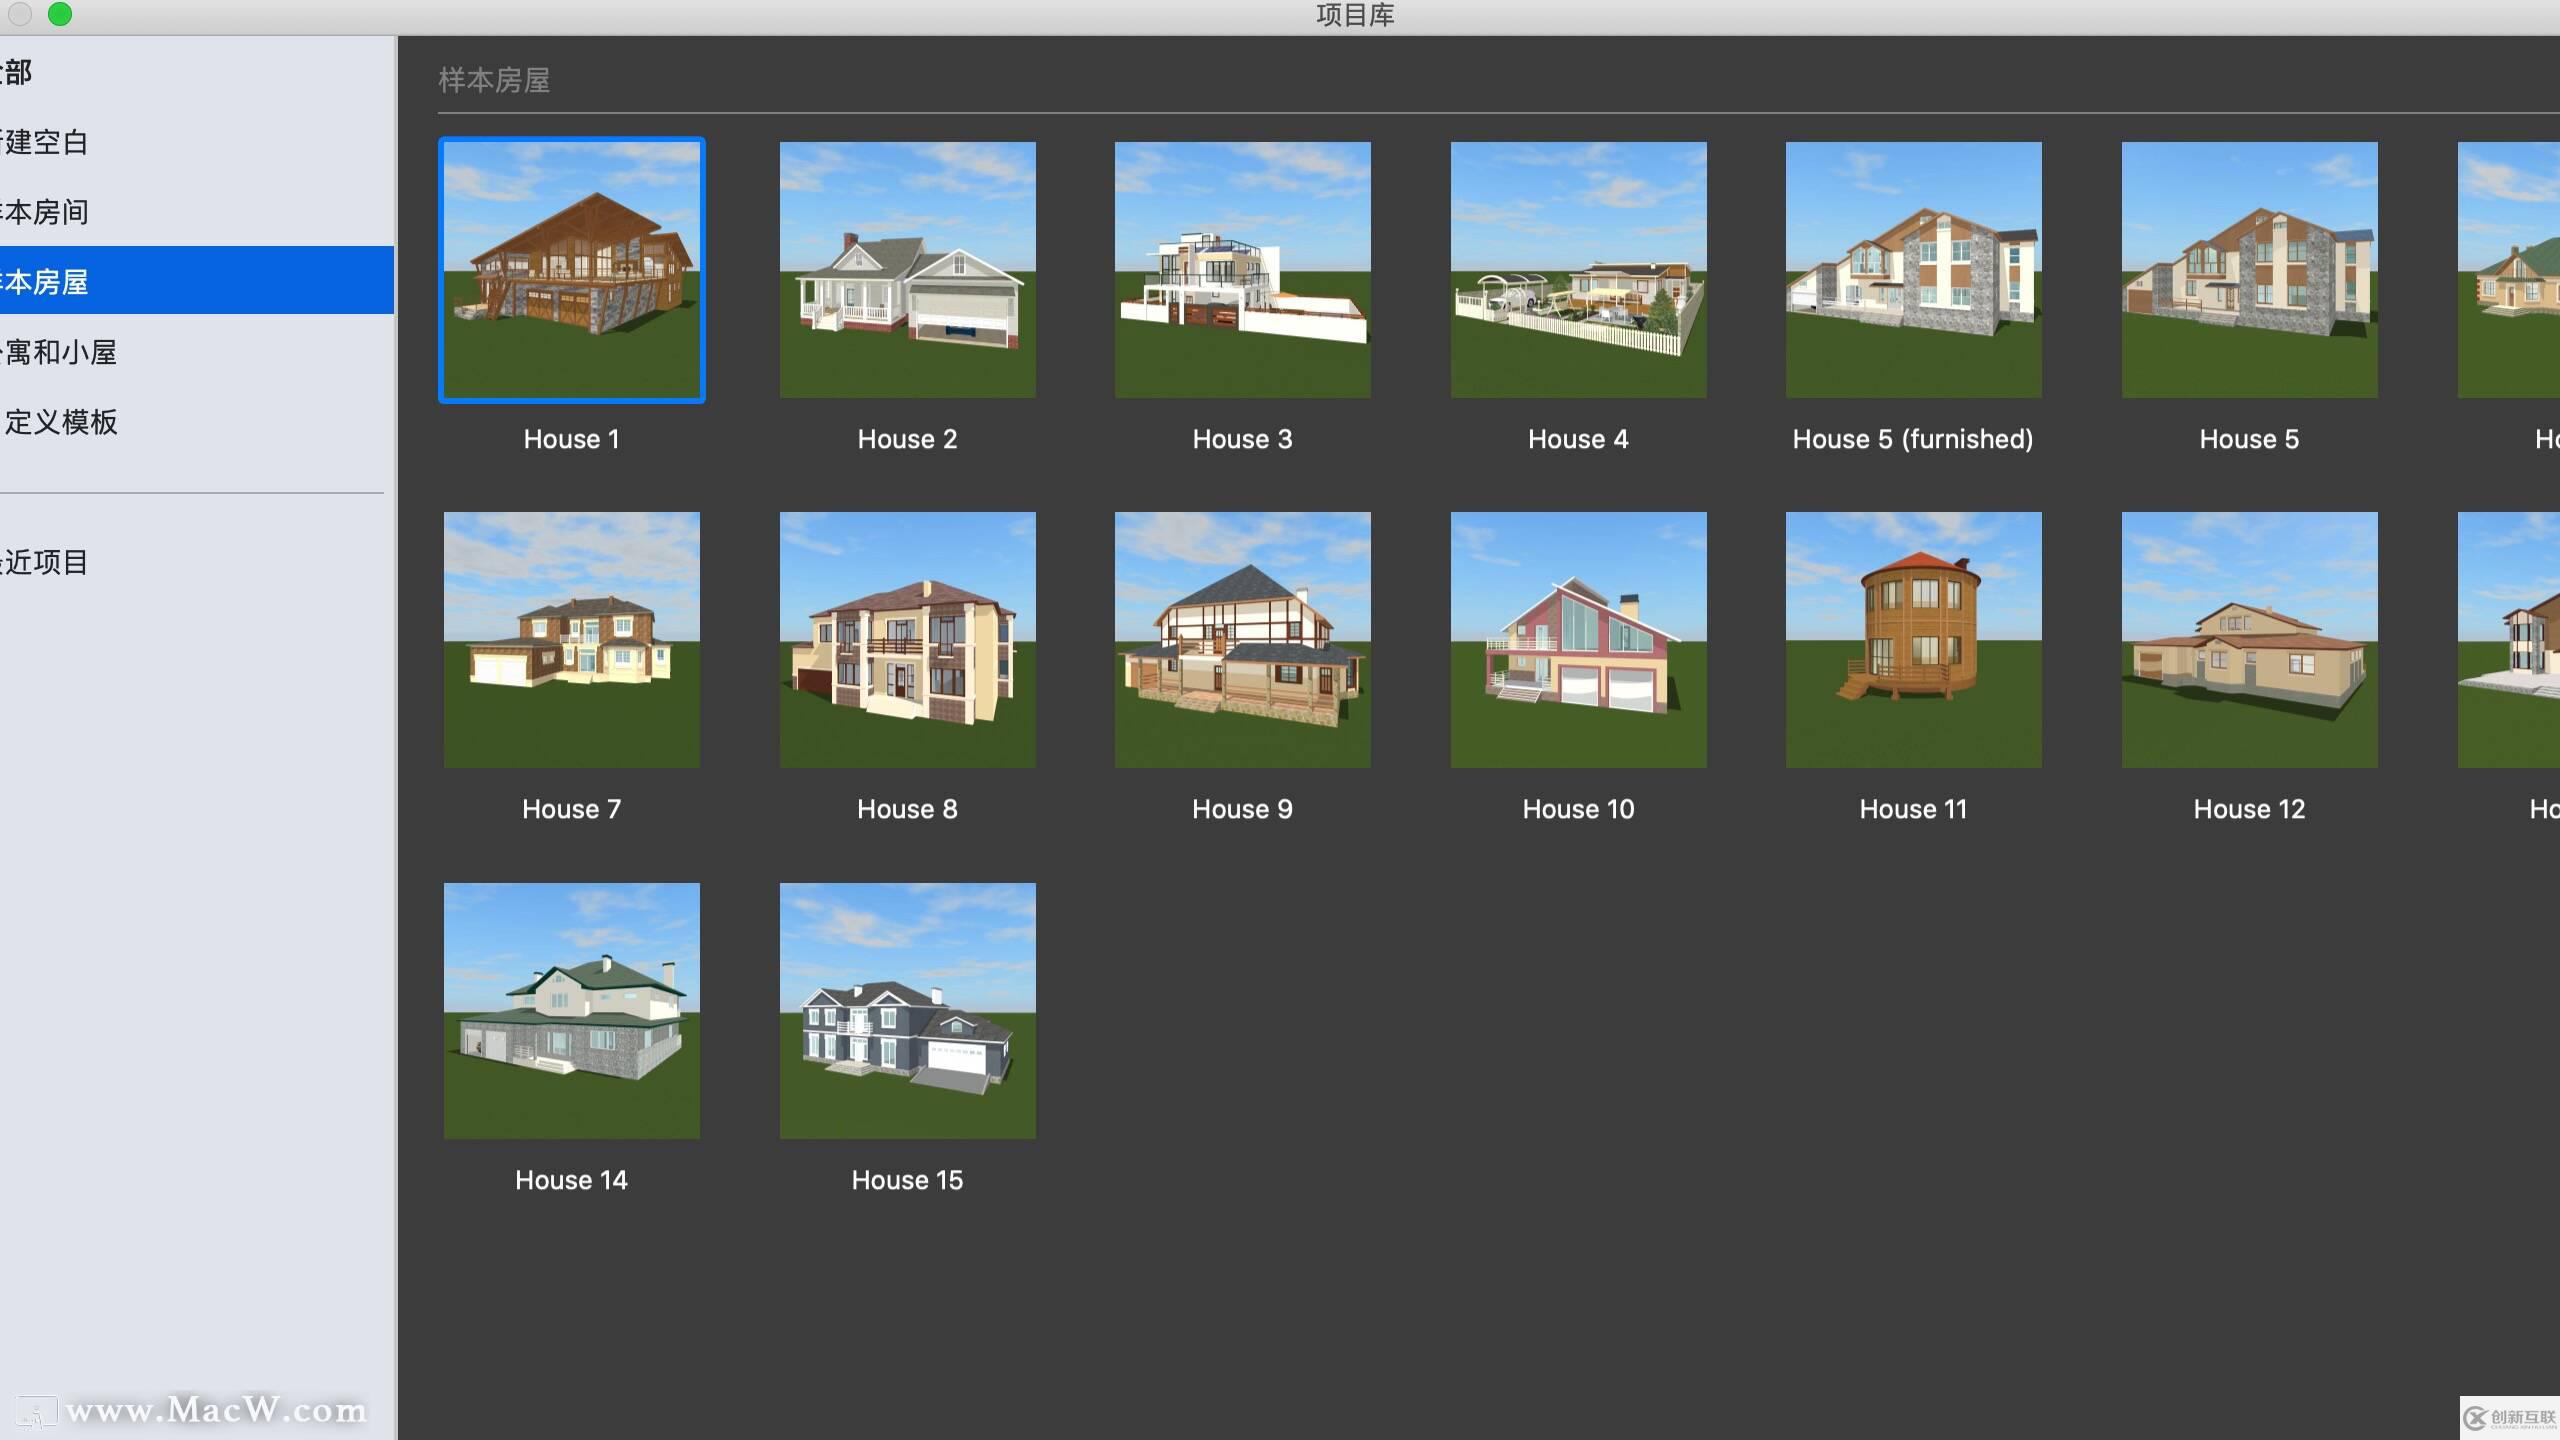Open House 14 green-roof sample

pyautogui.click(x=572, y=1010)
